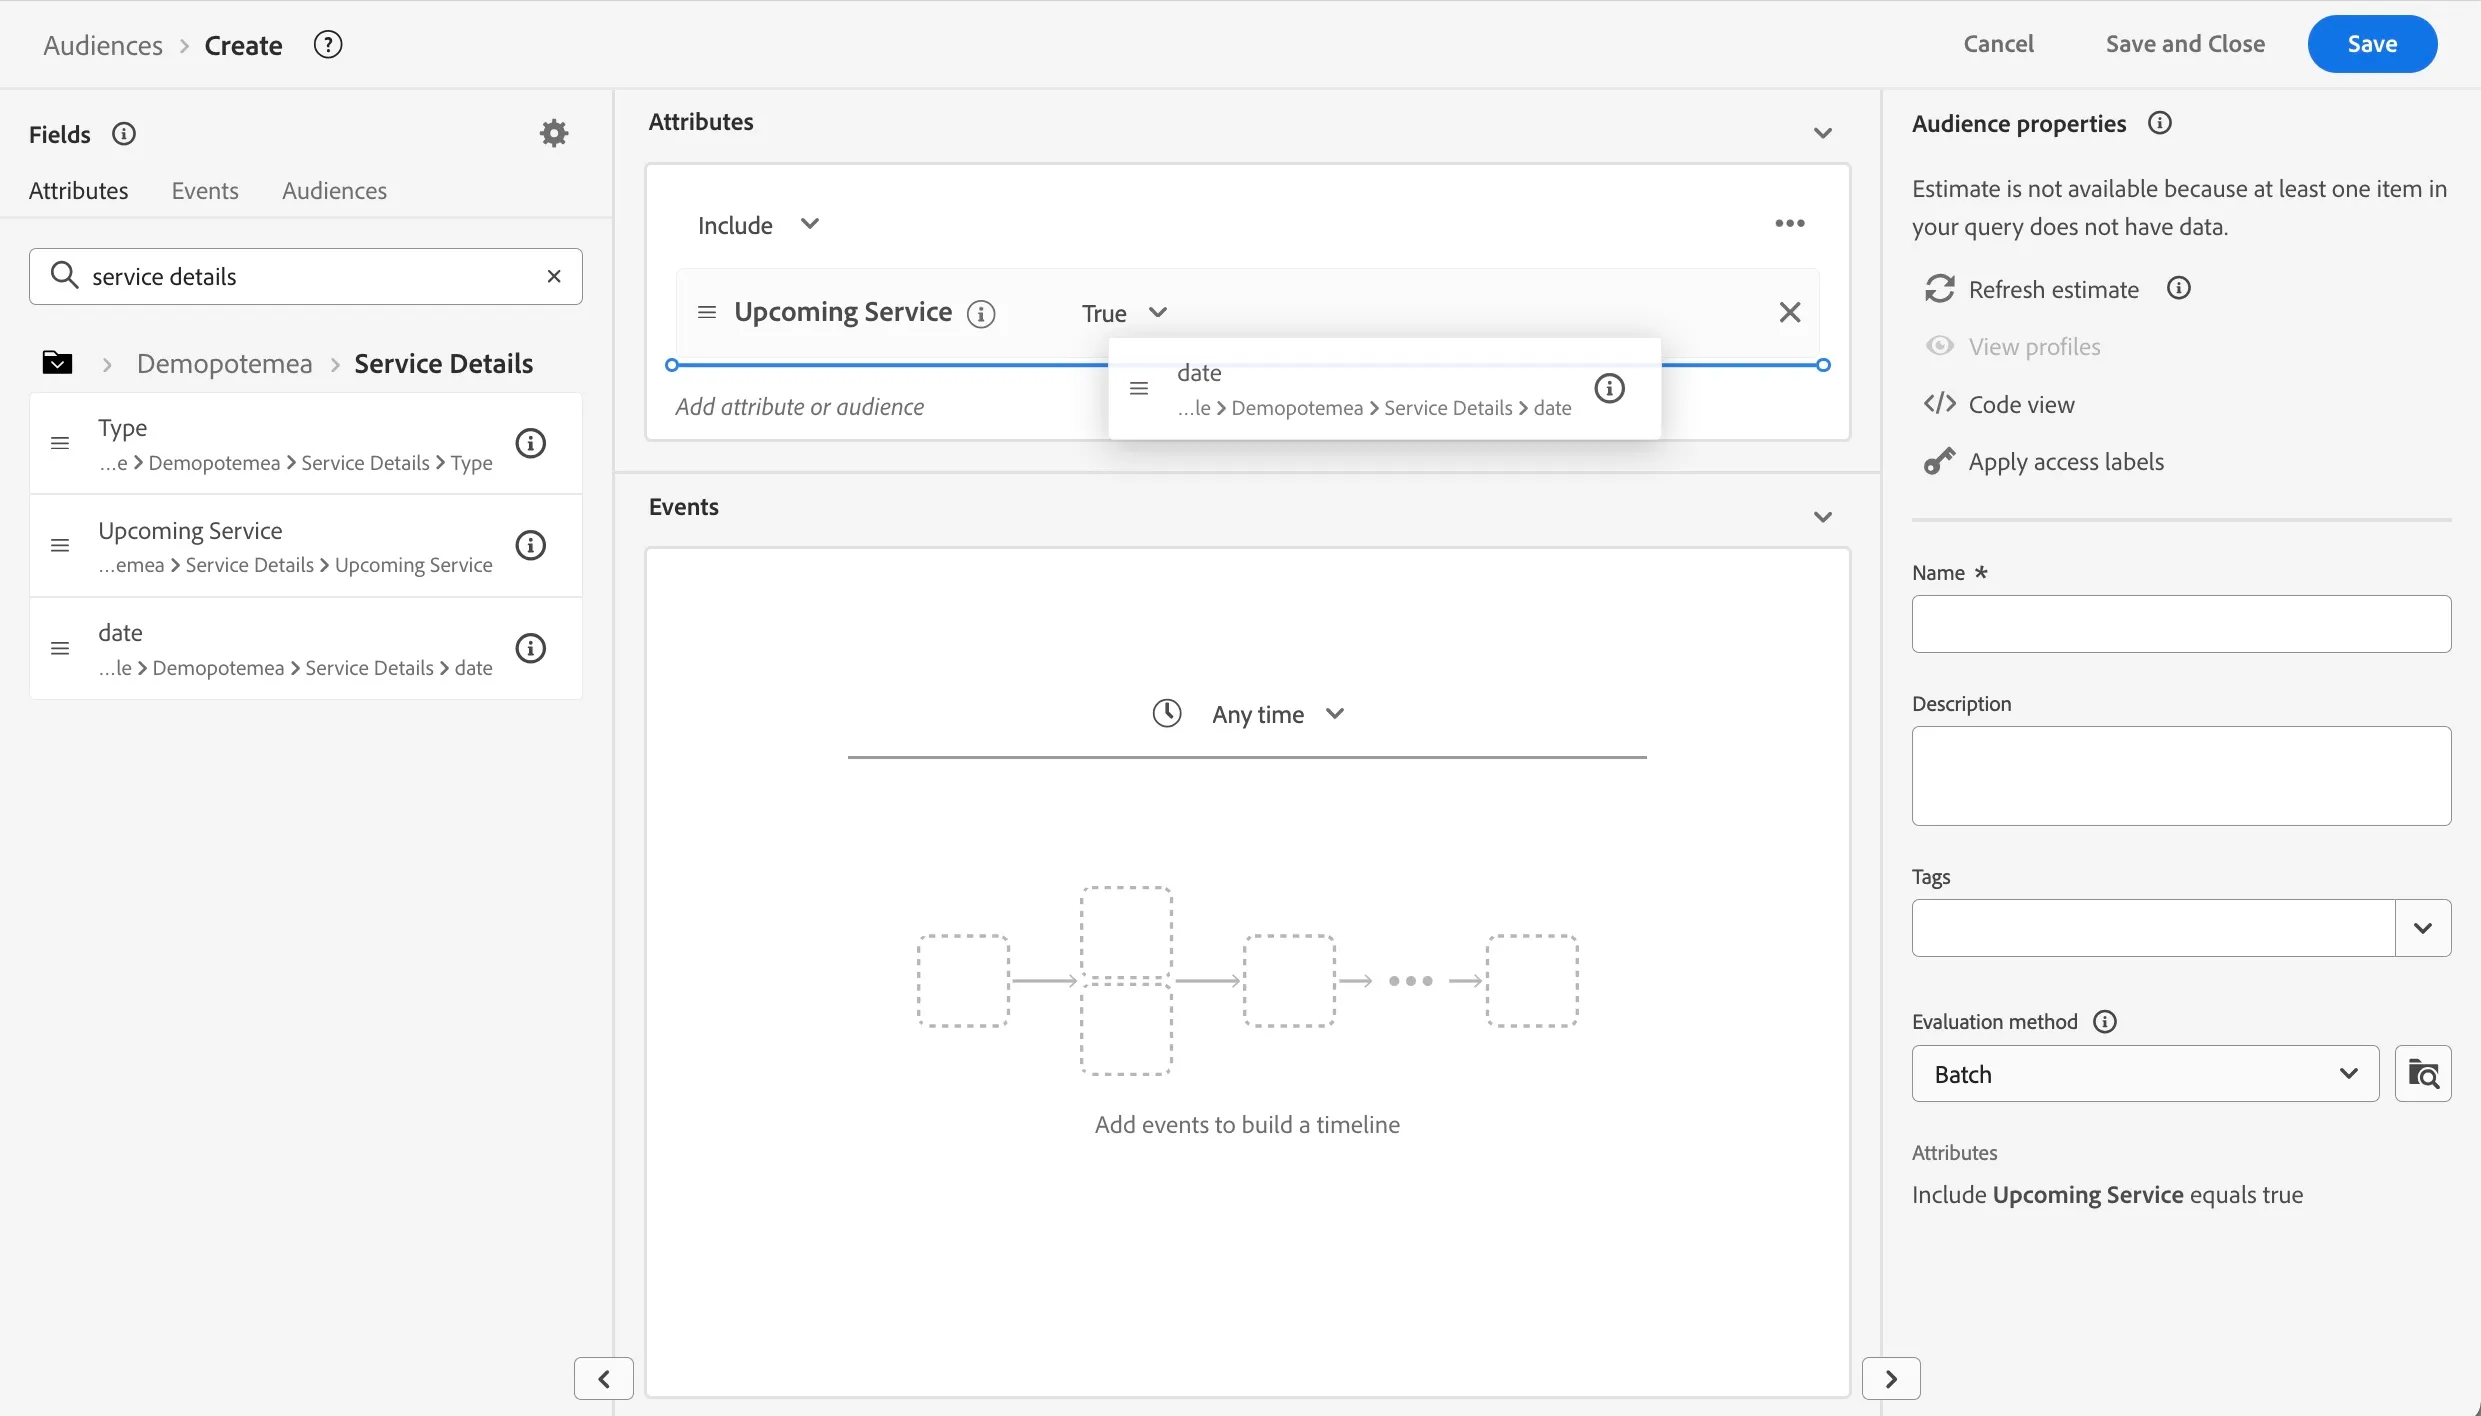This screenshot has width=2481, height=1416.
Task: Click the fields search box
Action: tap(306, 276)
